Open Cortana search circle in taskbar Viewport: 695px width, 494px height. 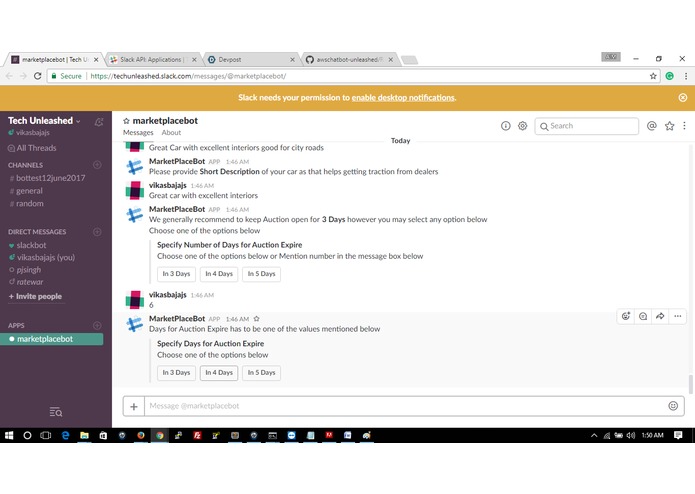pos(27,436)
